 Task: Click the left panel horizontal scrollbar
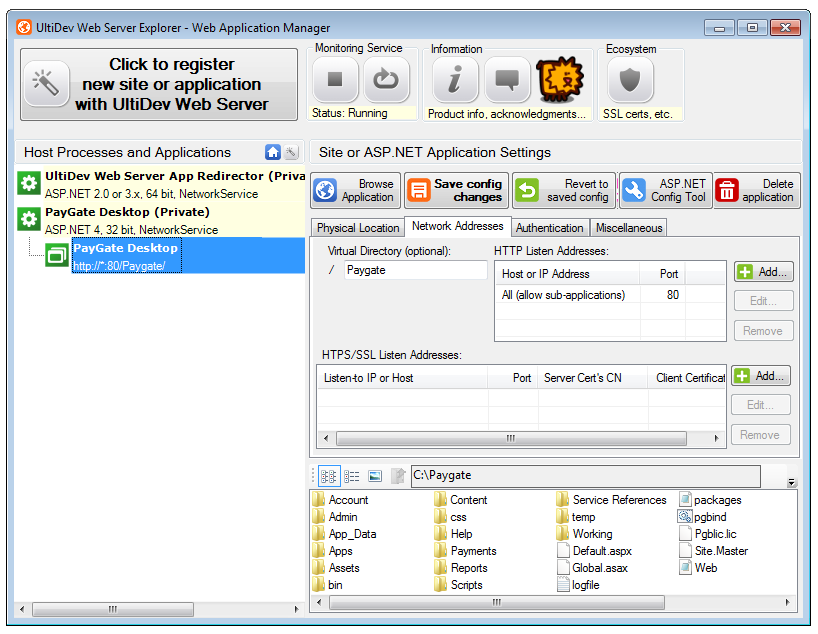[113, 609]
